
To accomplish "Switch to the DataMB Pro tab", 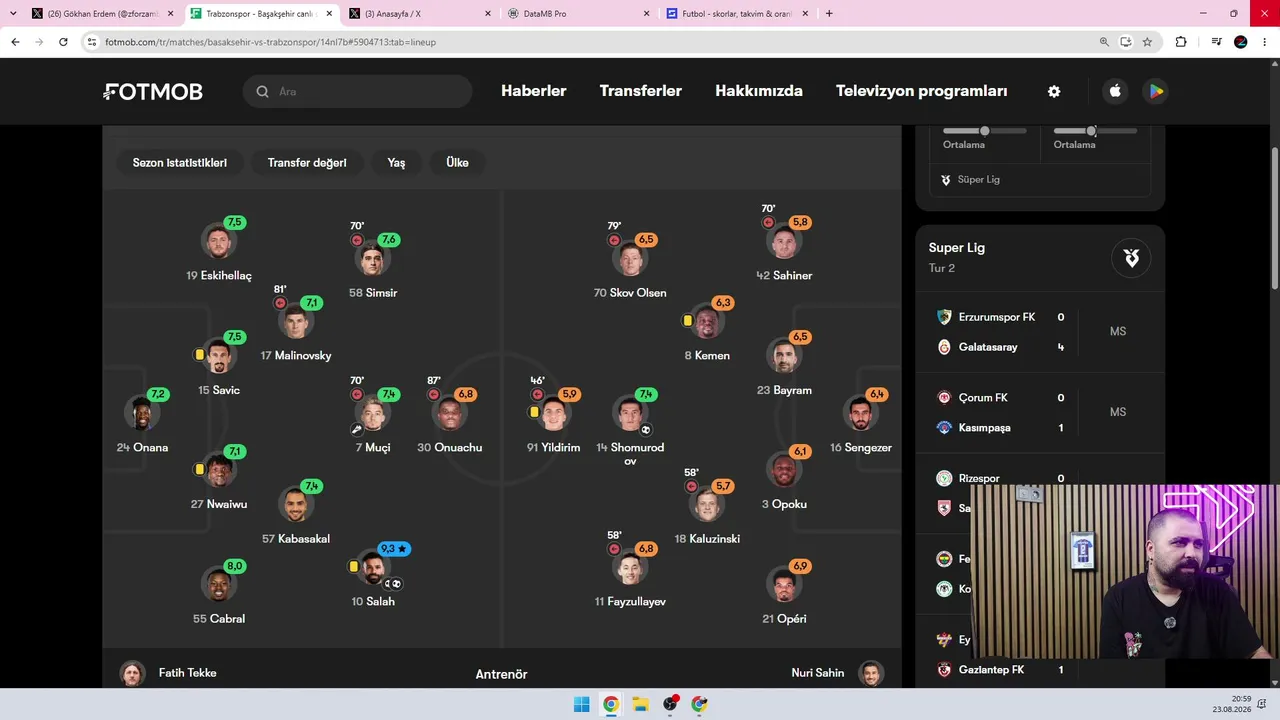I will (x=578, y=14).
